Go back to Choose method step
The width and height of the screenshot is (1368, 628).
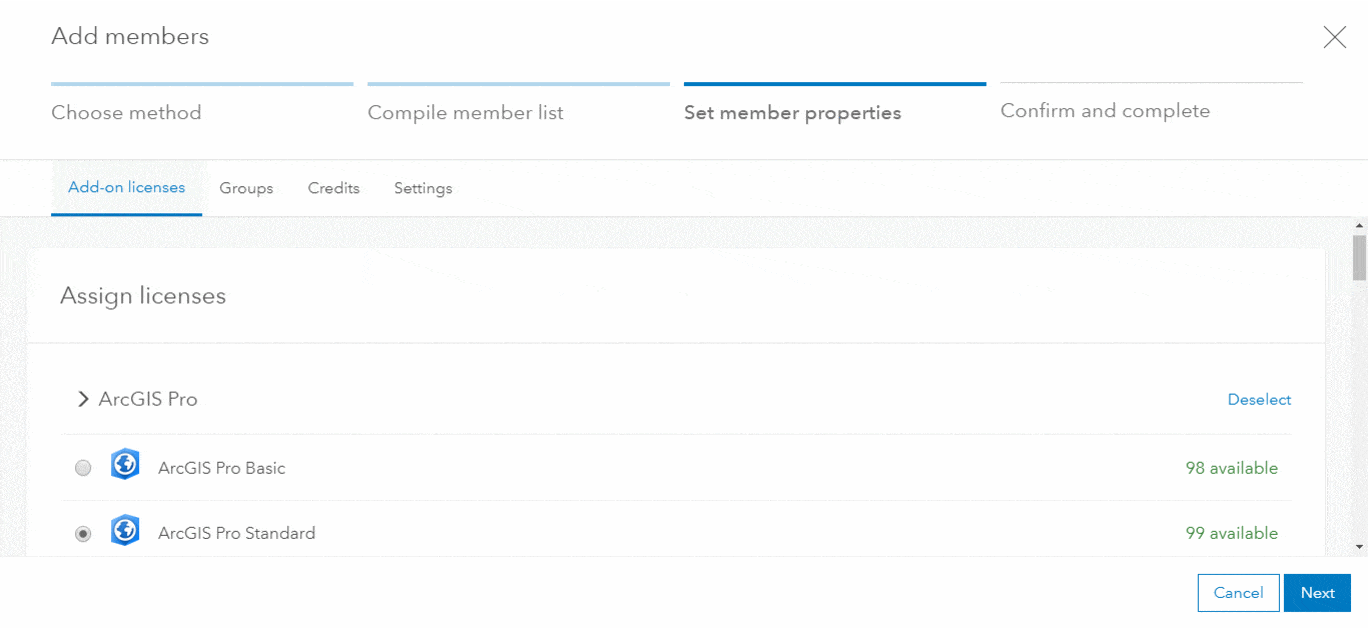(127, 112)
